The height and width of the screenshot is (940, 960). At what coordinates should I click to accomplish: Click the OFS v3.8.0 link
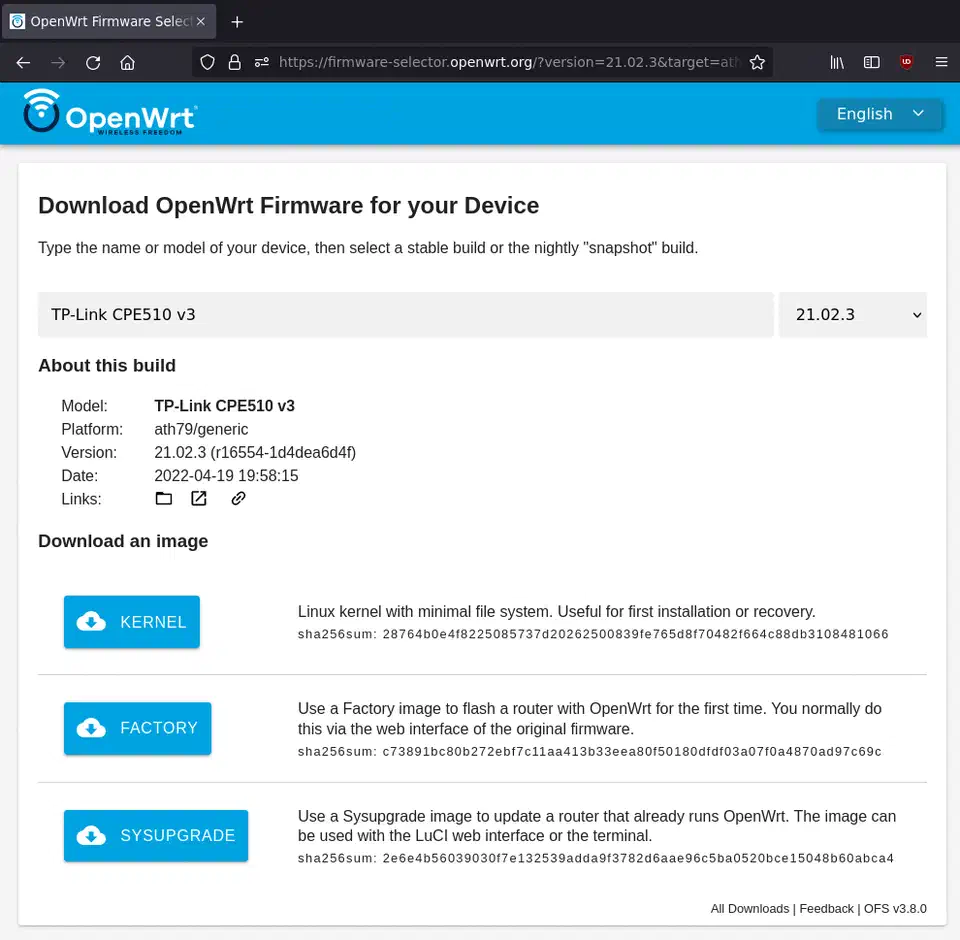pyautogui.click(x=894, y=909)
